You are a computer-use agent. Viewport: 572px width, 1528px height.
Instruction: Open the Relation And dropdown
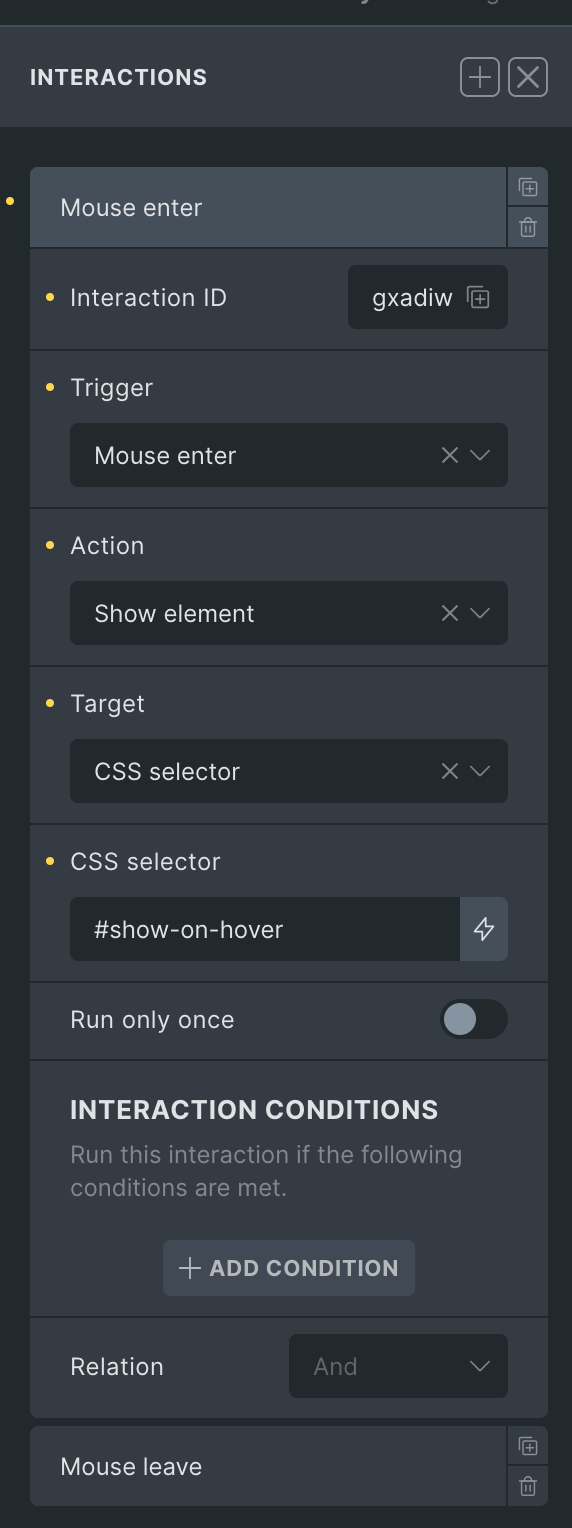coord(398,1366)
